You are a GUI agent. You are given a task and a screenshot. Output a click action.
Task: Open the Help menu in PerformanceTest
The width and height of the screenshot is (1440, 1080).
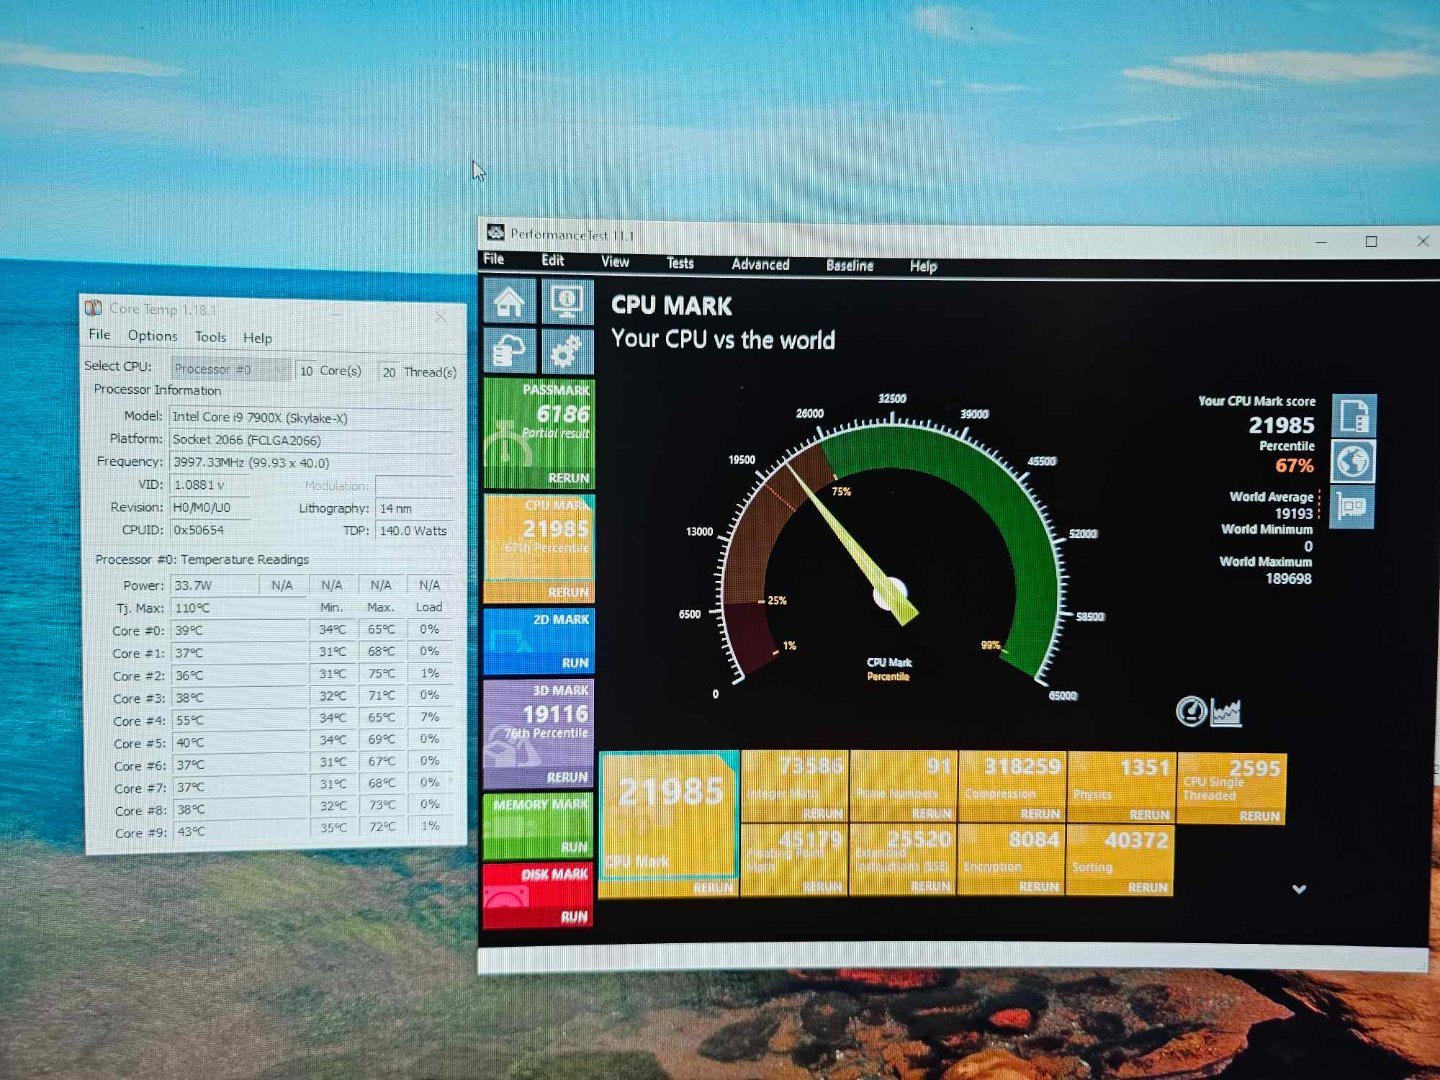pyautogui.click(x=923, y=266)
